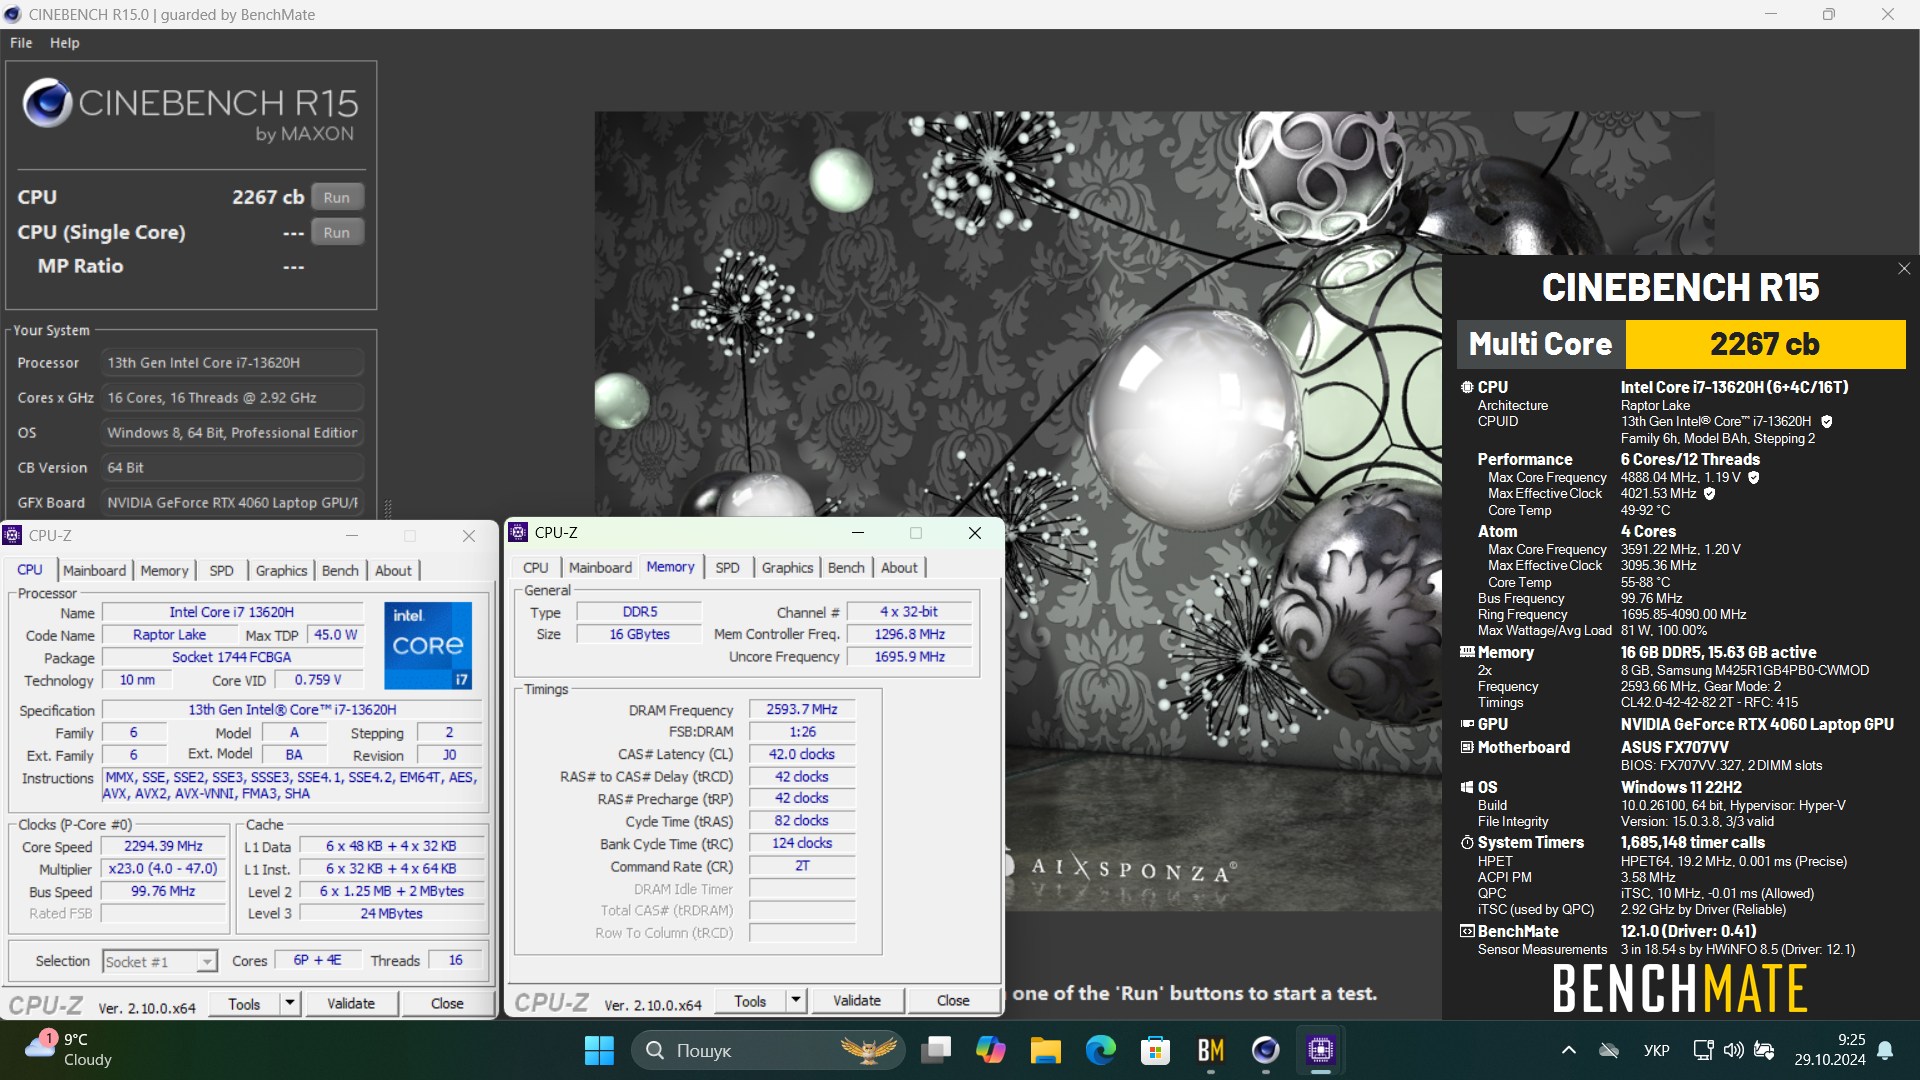
Task: Open File Explorer from the taskbar
Action: 1045,1050
